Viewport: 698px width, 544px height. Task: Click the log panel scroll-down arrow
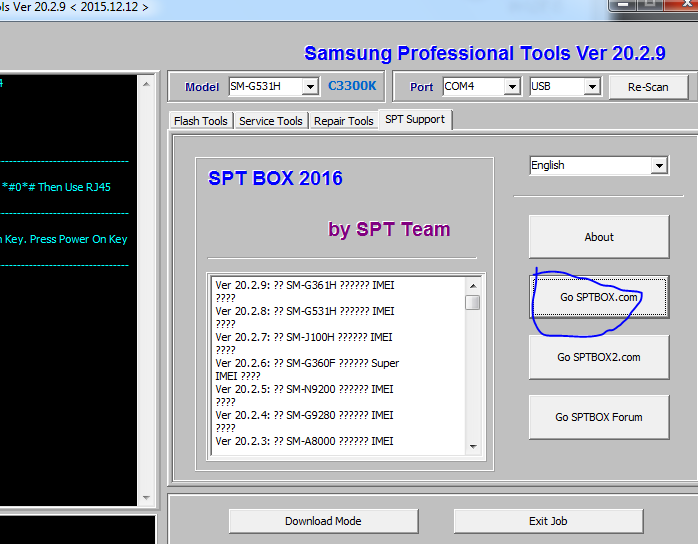[x=146, y=498]
